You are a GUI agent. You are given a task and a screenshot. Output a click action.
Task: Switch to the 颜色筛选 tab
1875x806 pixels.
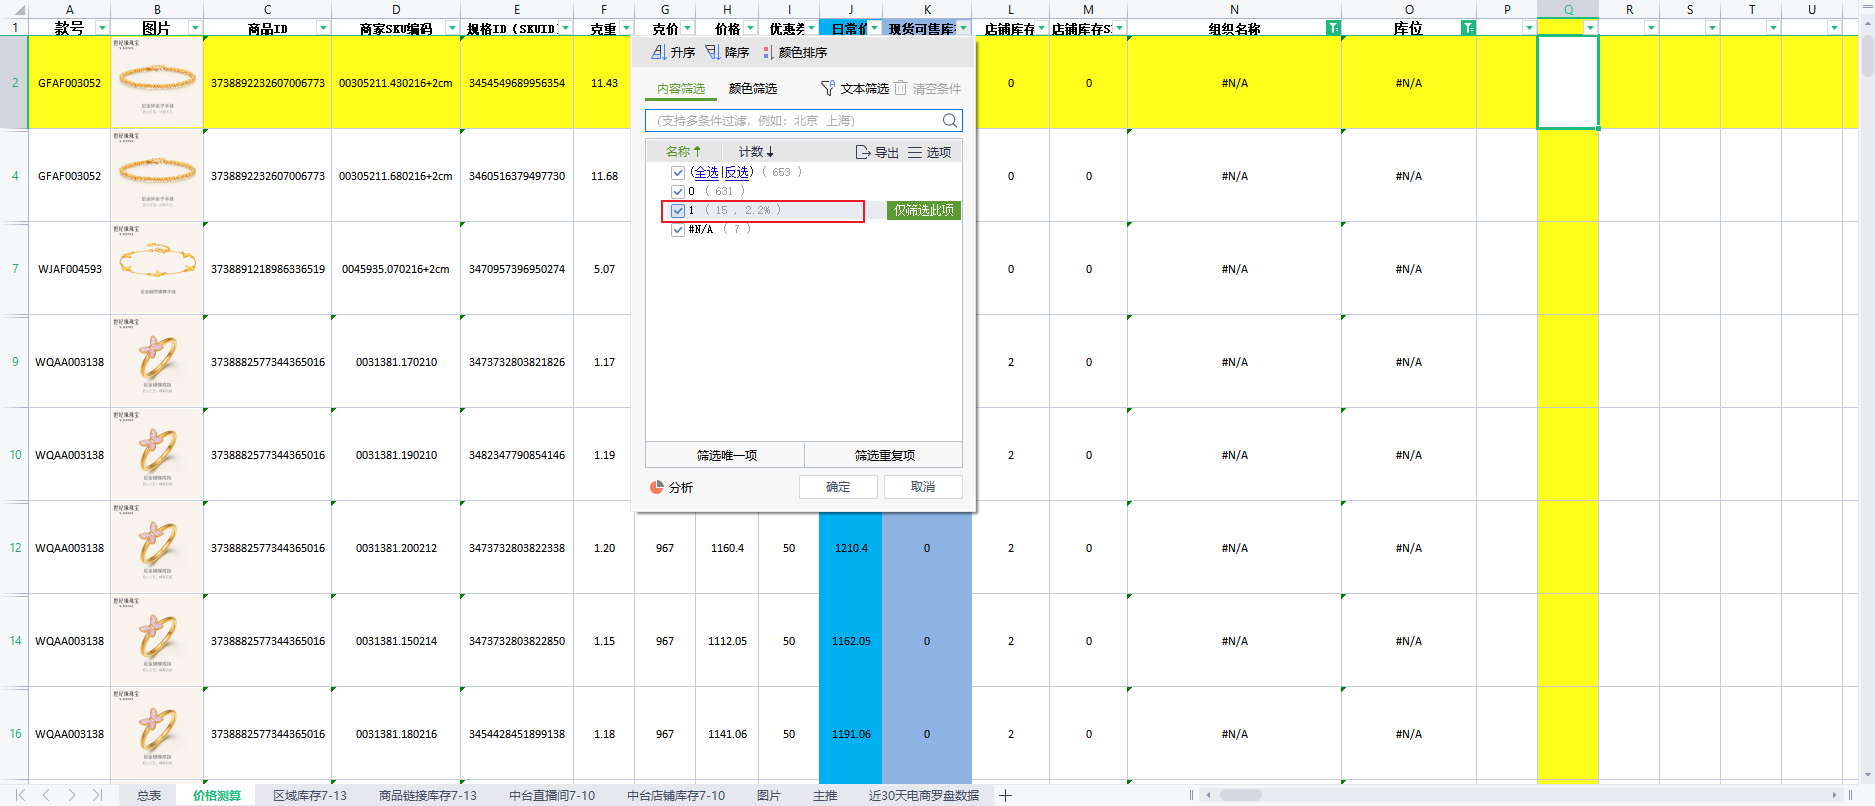click(752, 88)
